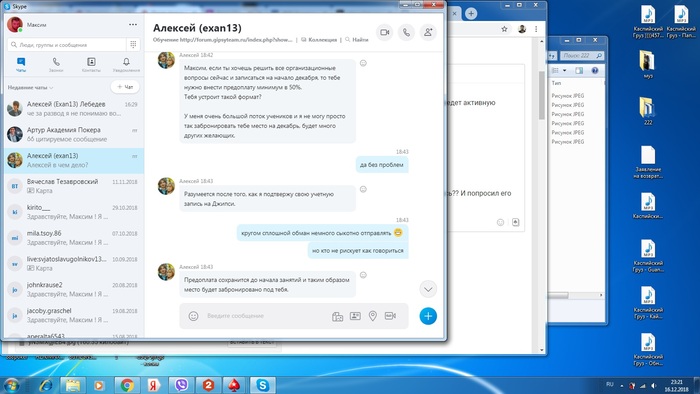This screenshot has height=394, width=700.
Task: Record a video message icon
Action: pyautogui.click(x=390, y=316)
